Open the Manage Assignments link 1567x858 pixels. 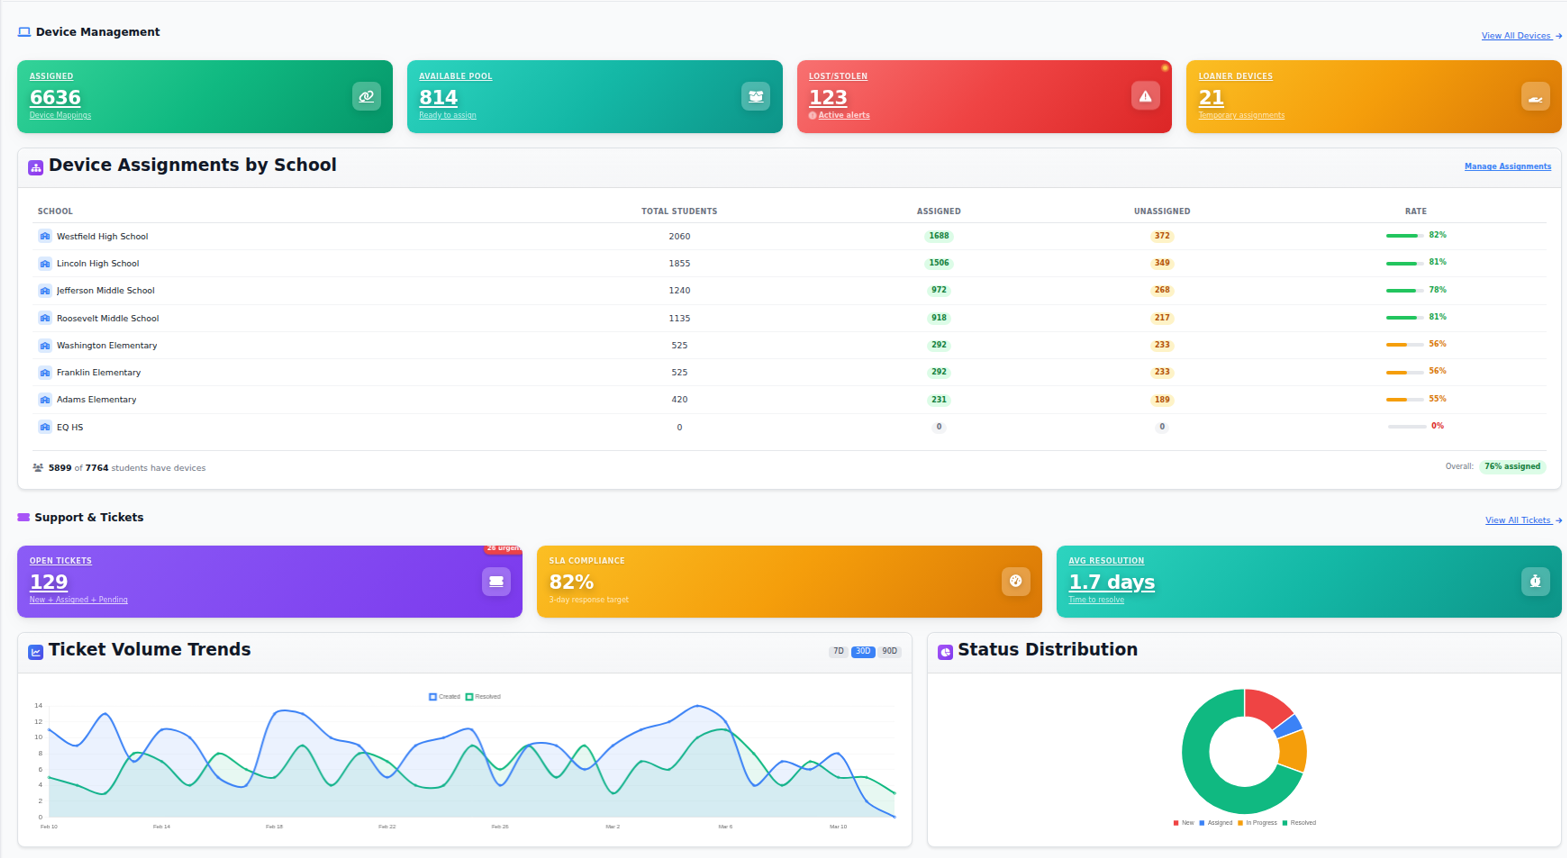tap(1507, 166)
